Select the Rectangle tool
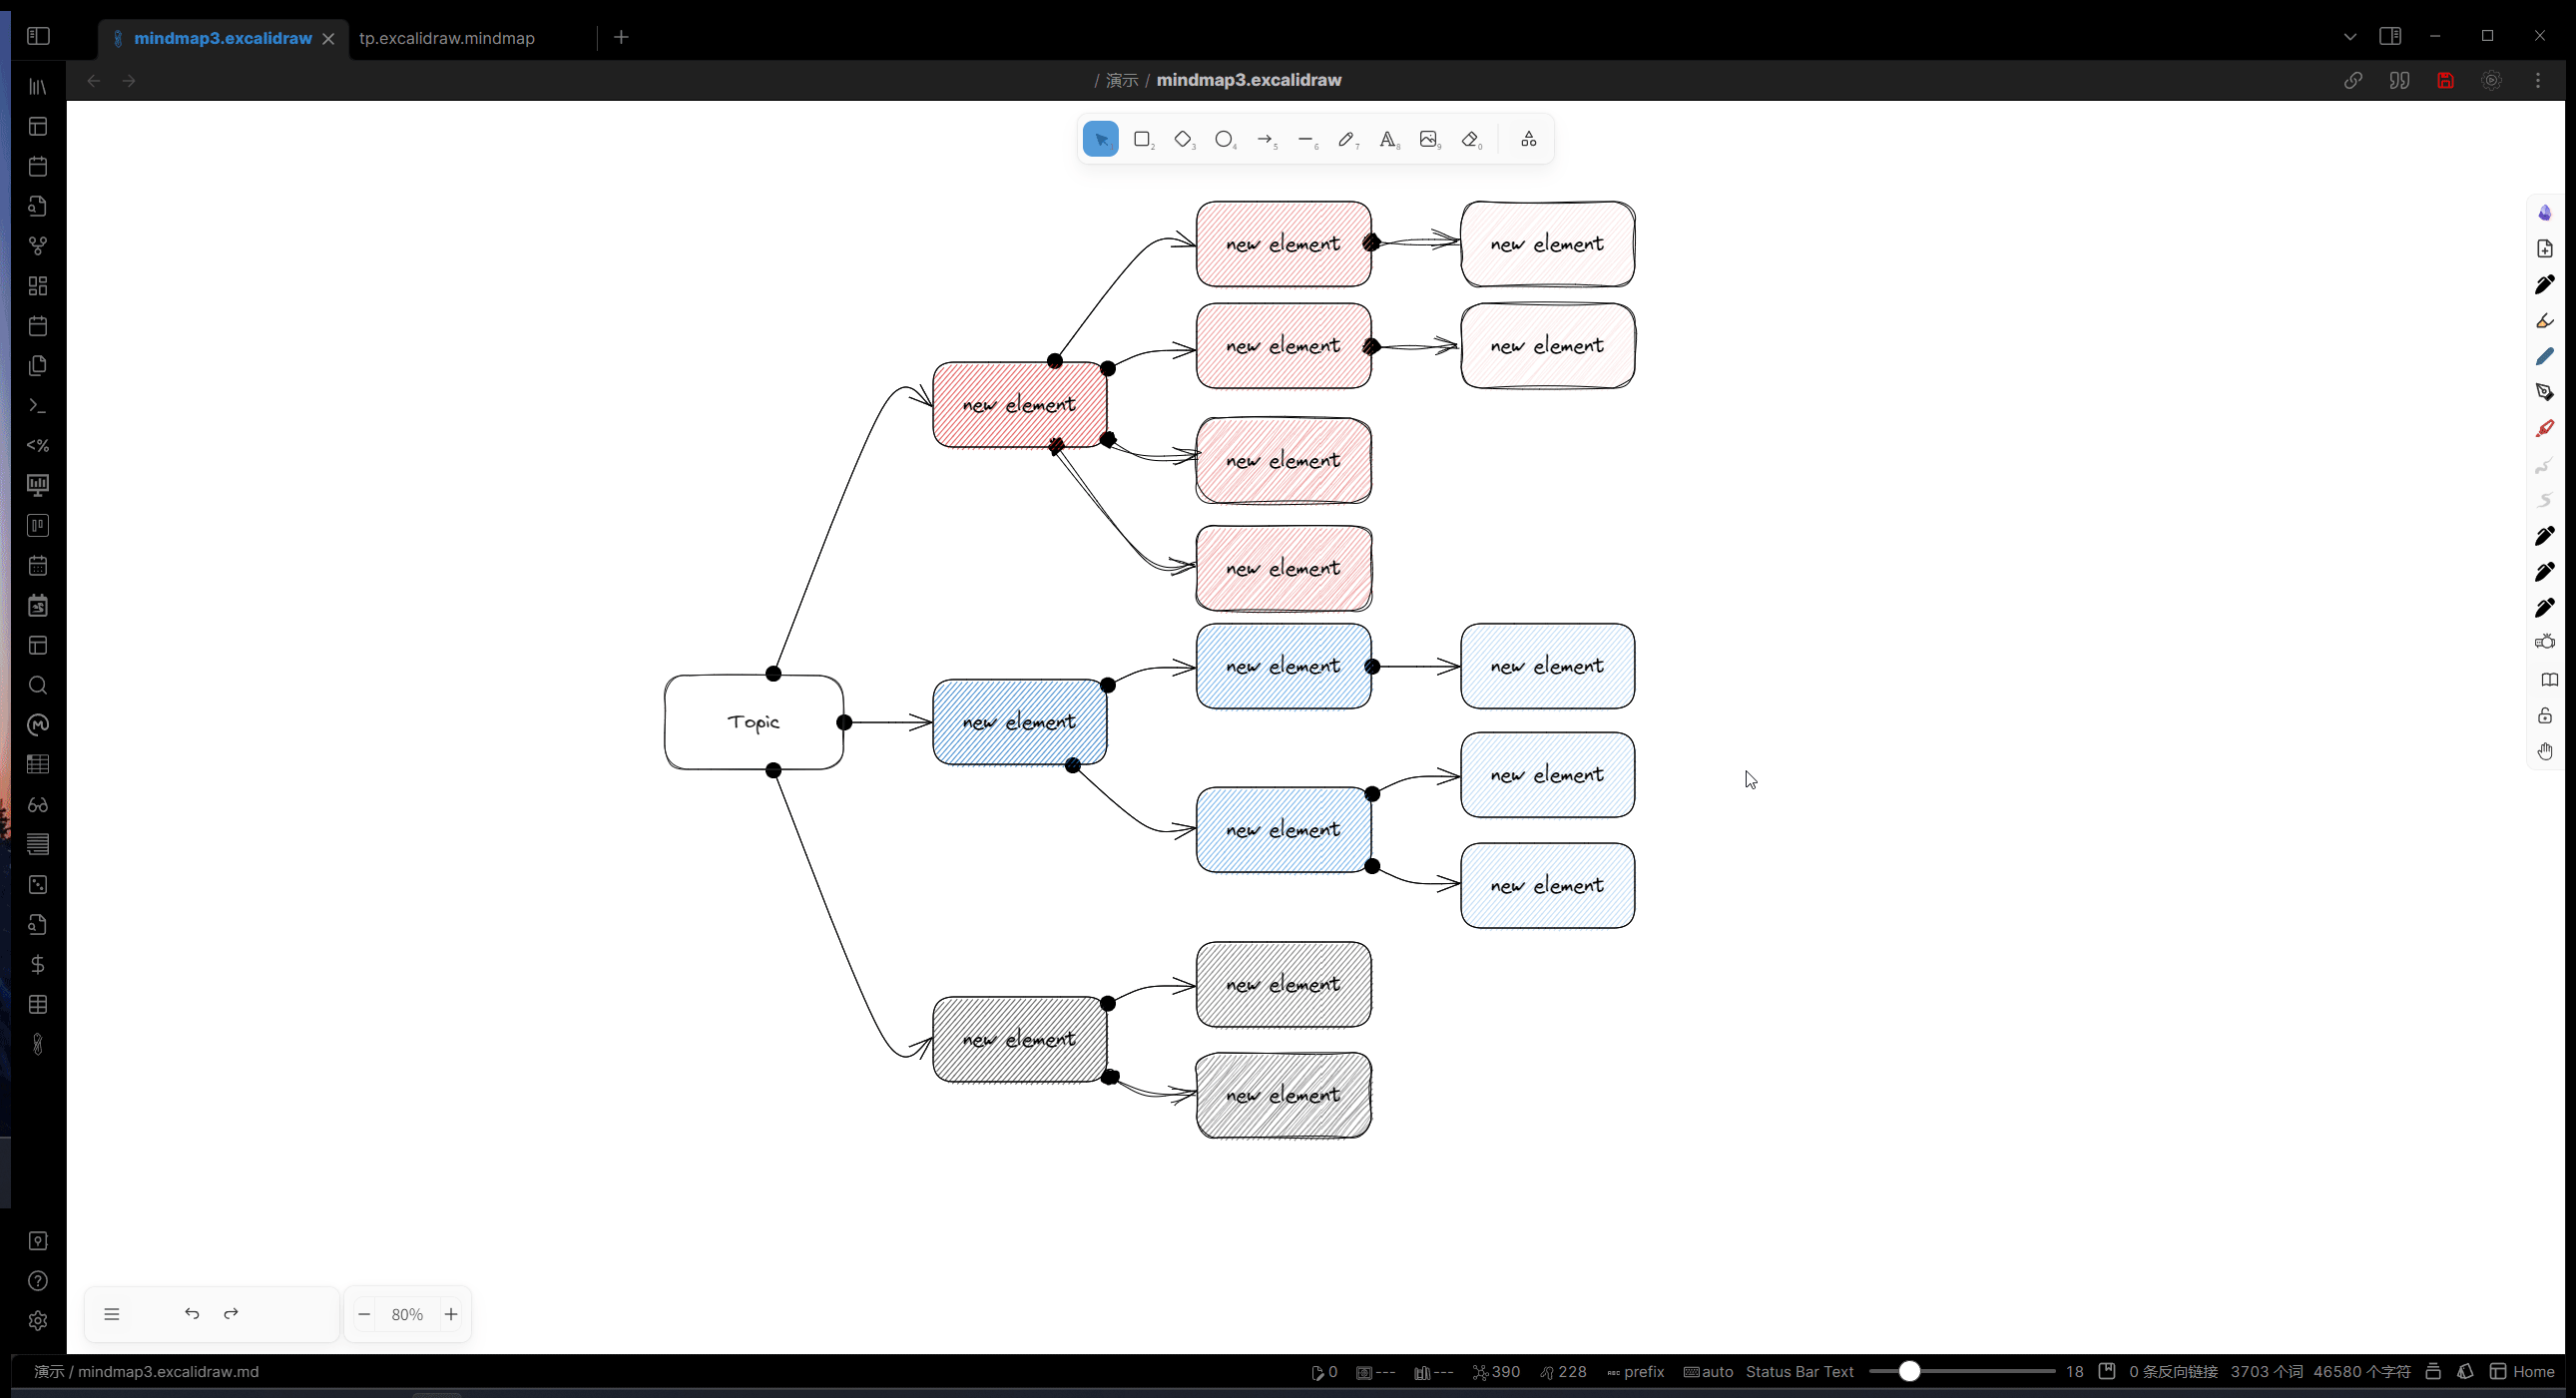This screenshot has width=2576, height=1398. [x=1142, y=139]
